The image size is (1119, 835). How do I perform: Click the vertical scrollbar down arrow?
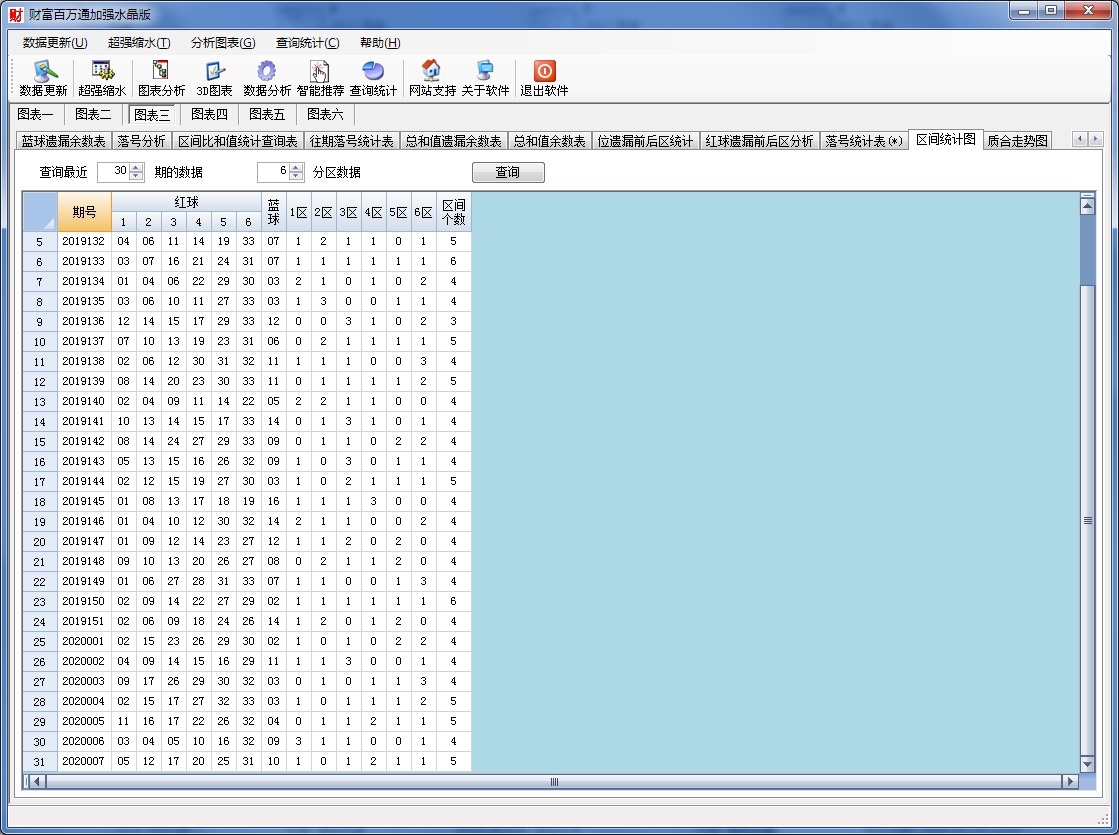(1088, 764)
